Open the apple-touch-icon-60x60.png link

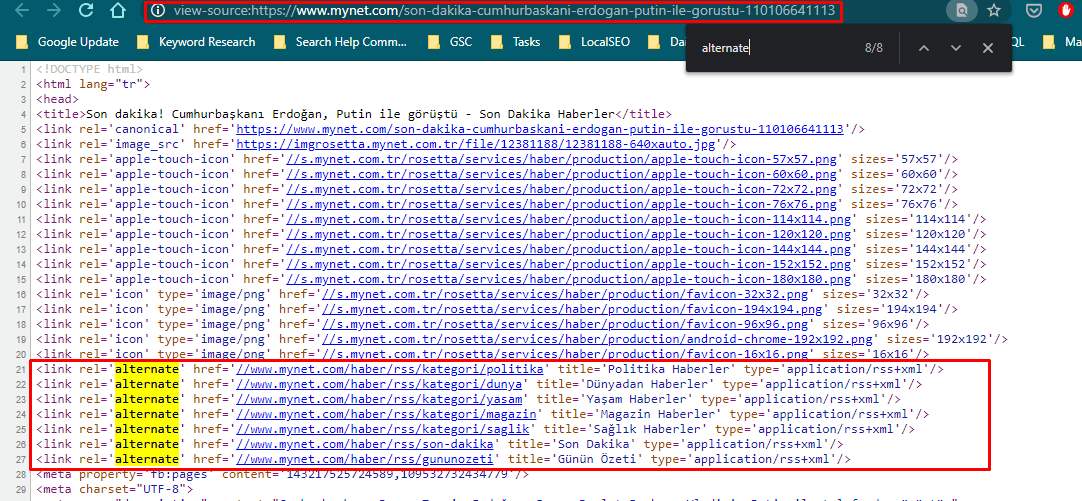pyautogui.click(x=562, y=174)
